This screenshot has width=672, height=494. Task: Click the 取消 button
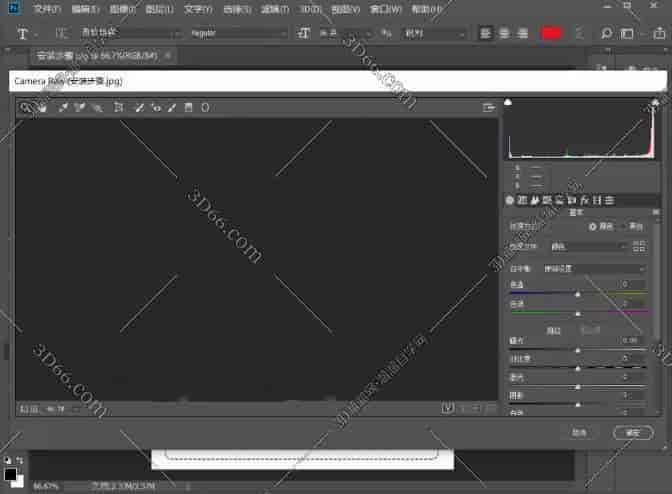[x=579, y=433]
